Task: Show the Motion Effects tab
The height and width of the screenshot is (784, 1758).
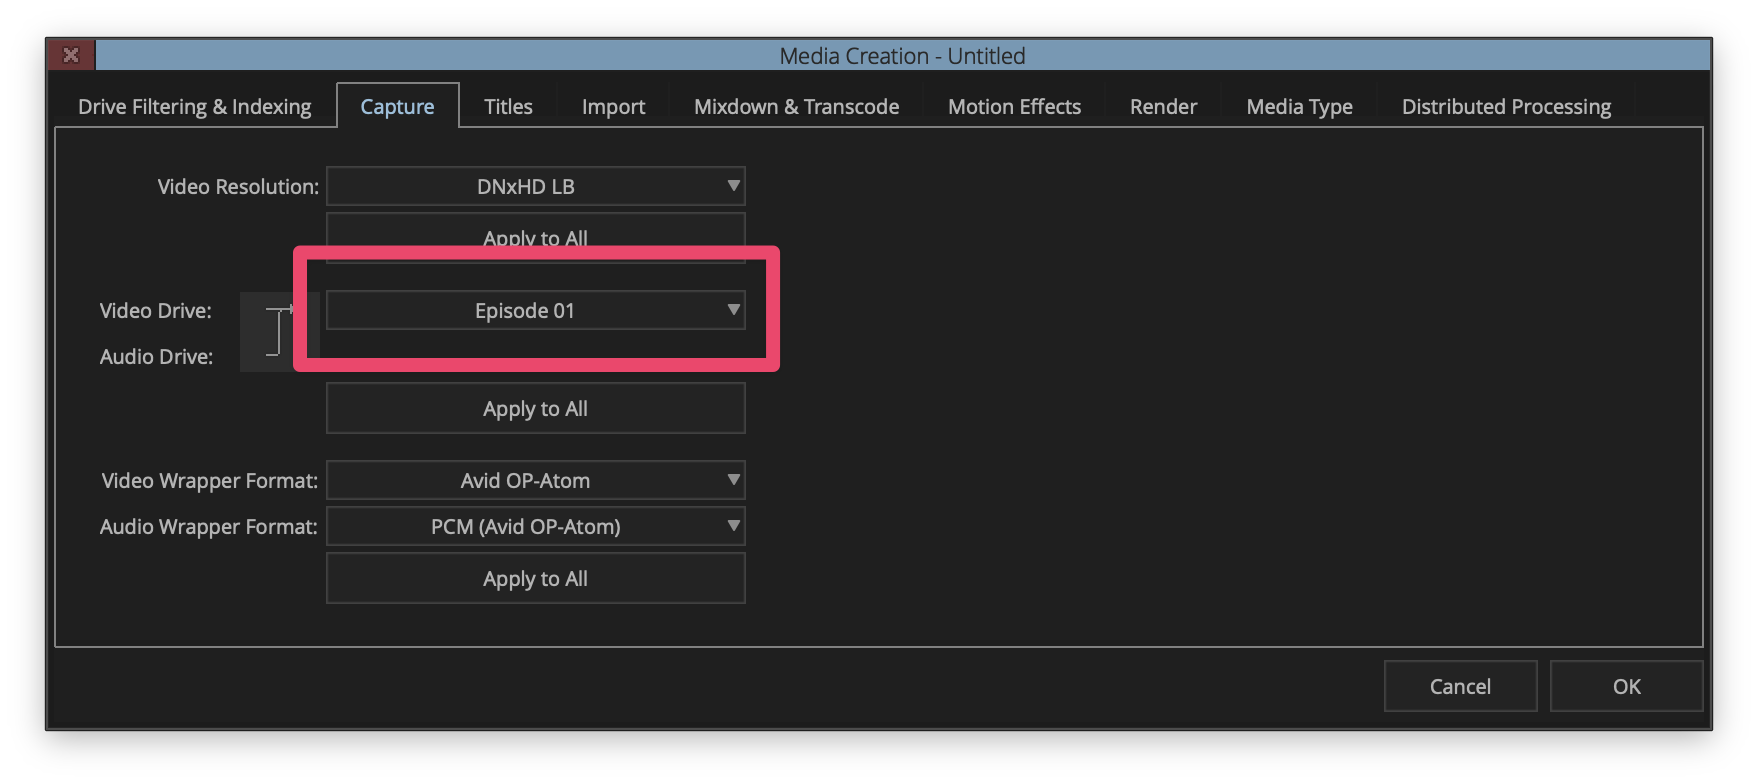Action: click(x=1014, y=107)
